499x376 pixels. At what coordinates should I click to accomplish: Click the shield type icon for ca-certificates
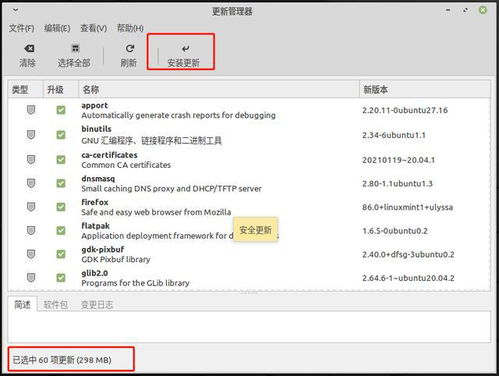click(x=31, y=160)
